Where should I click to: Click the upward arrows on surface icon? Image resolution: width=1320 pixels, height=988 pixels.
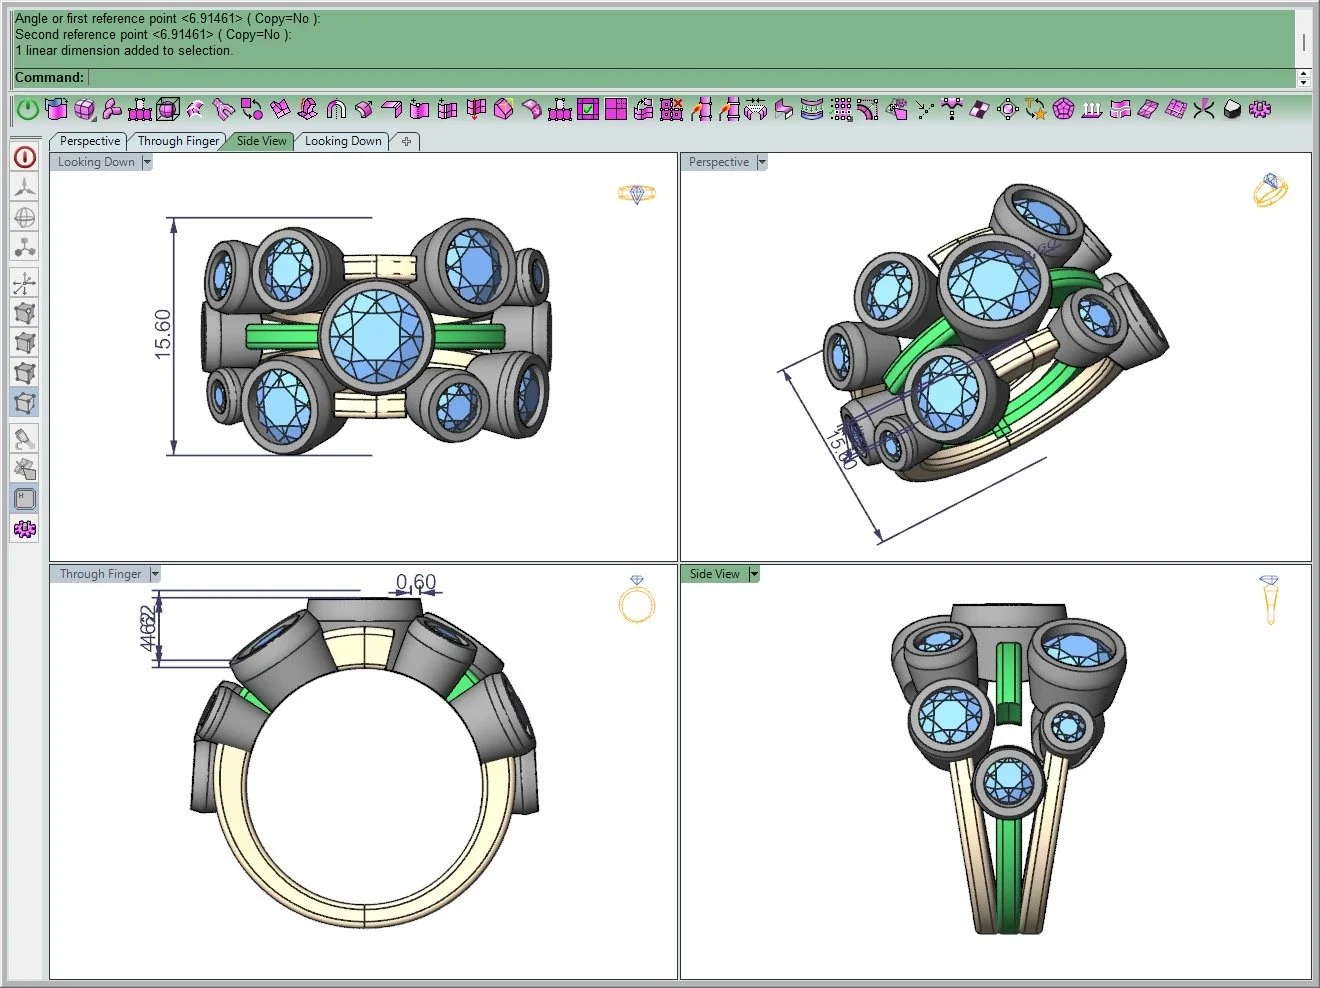click(x=1091, y=109)
